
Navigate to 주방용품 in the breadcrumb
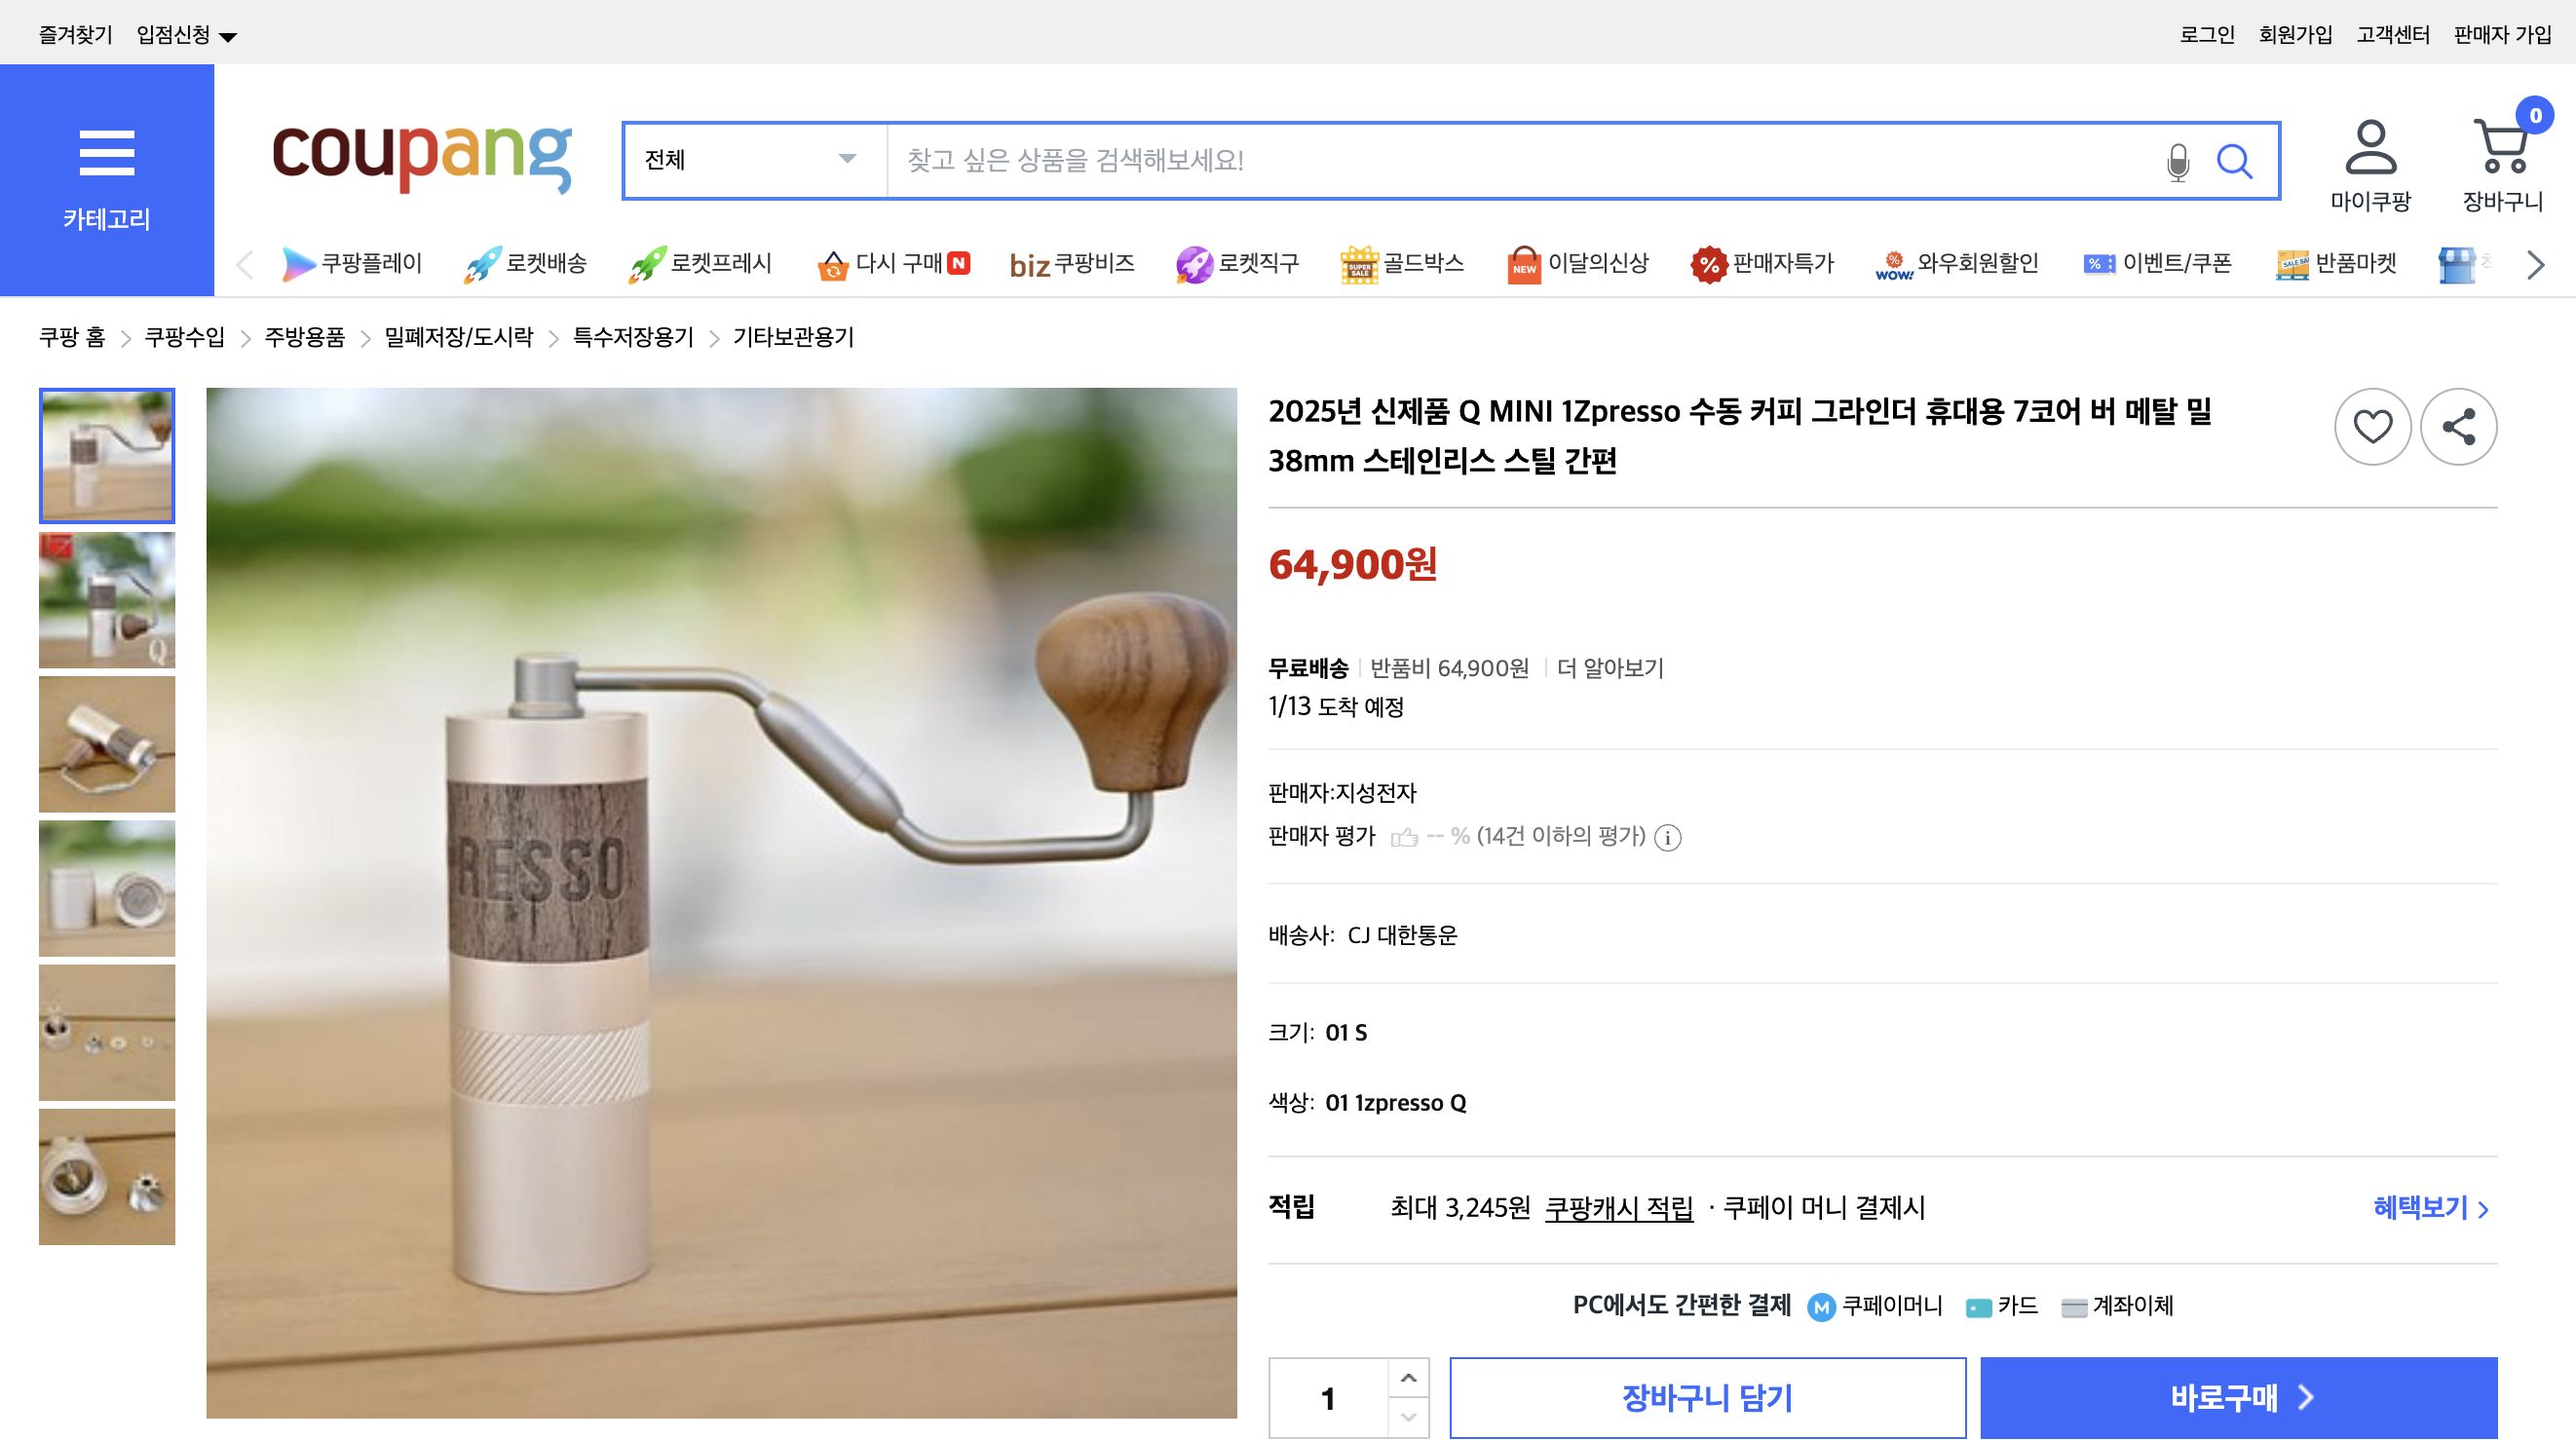[x=302, y=338]
